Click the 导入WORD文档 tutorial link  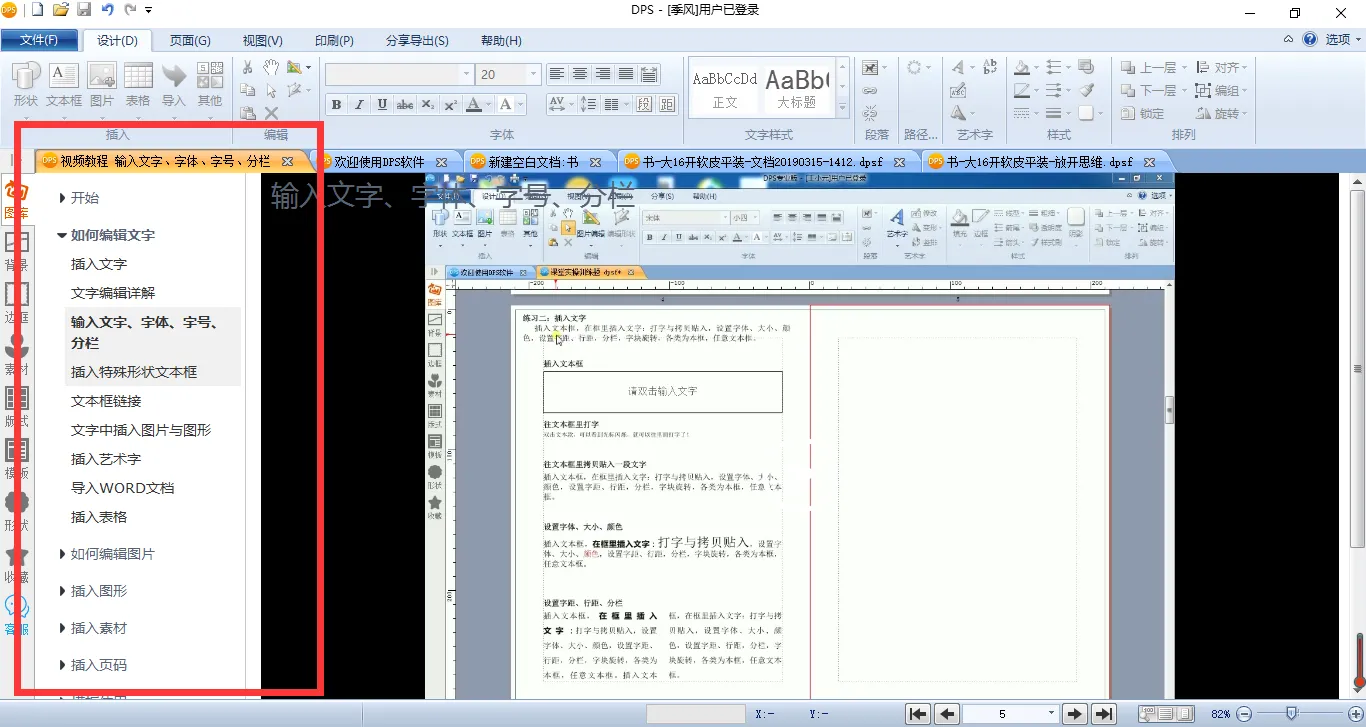point(122,488)
